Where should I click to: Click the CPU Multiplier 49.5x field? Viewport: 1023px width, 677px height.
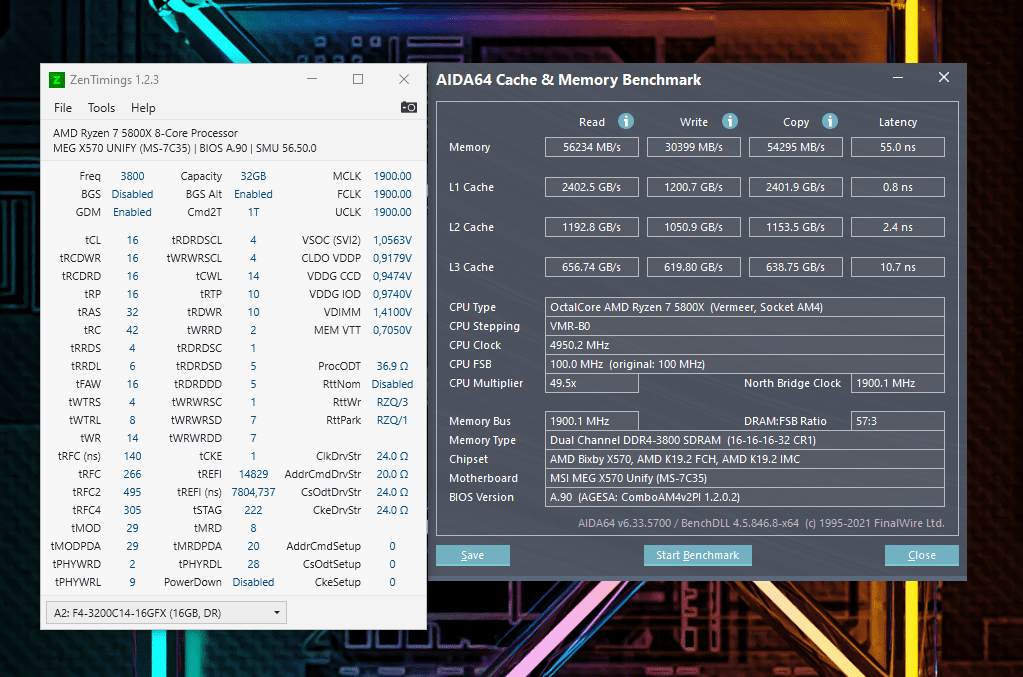tap(592, 384)
